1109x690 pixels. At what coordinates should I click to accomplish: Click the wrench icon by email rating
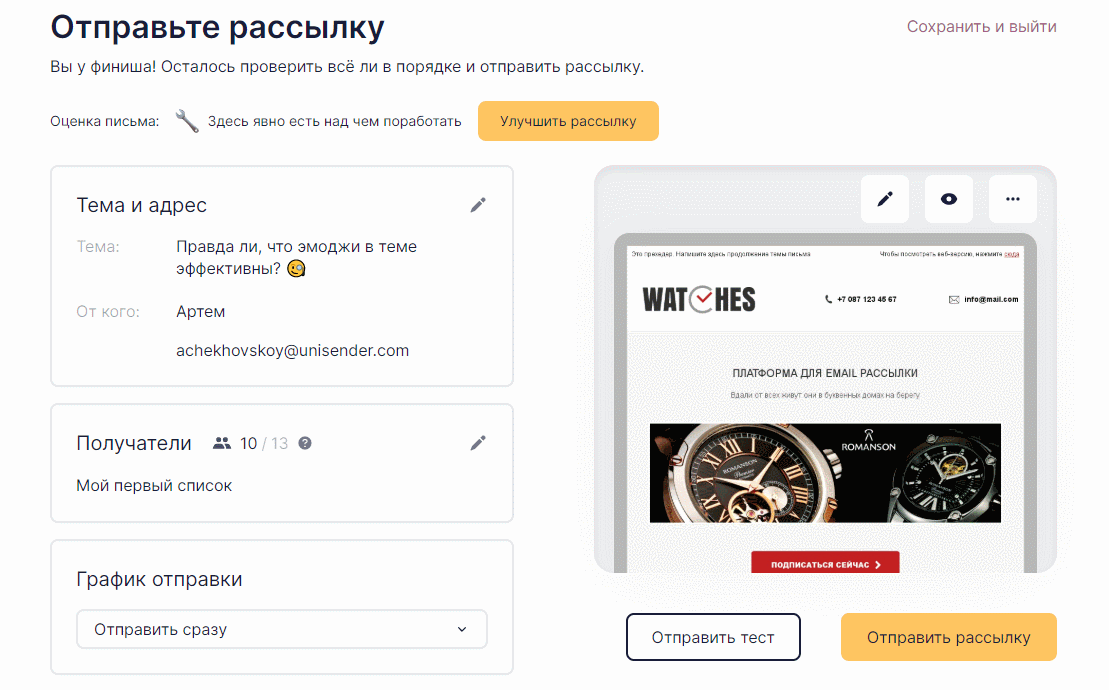pos(187,121)
